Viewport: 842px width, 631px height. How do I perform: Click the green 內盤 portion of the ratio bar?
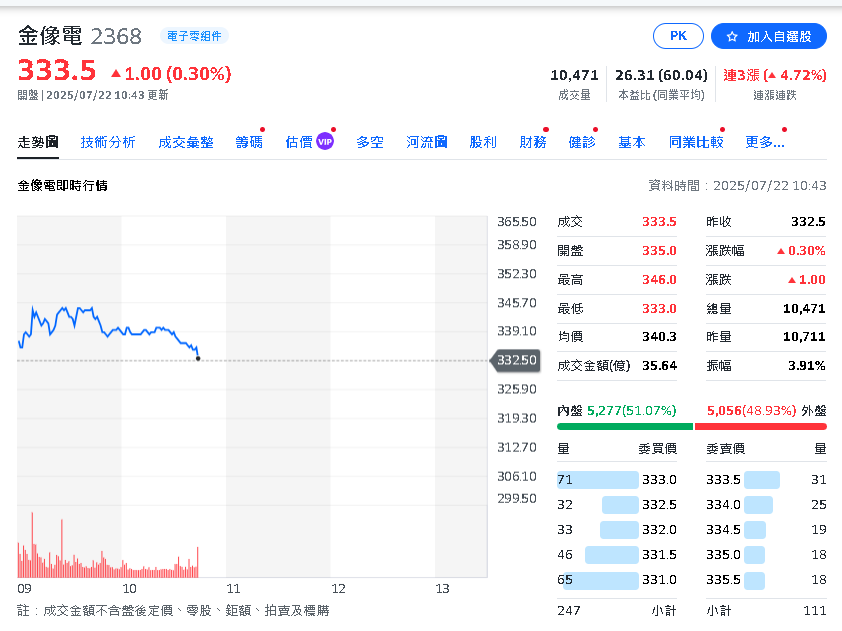625,426
